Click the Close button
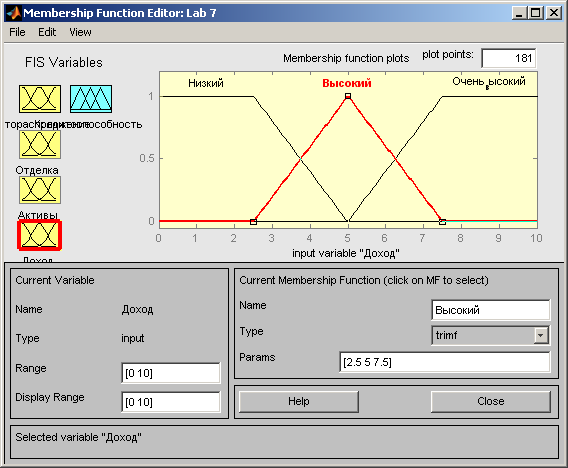 (491, 401)
